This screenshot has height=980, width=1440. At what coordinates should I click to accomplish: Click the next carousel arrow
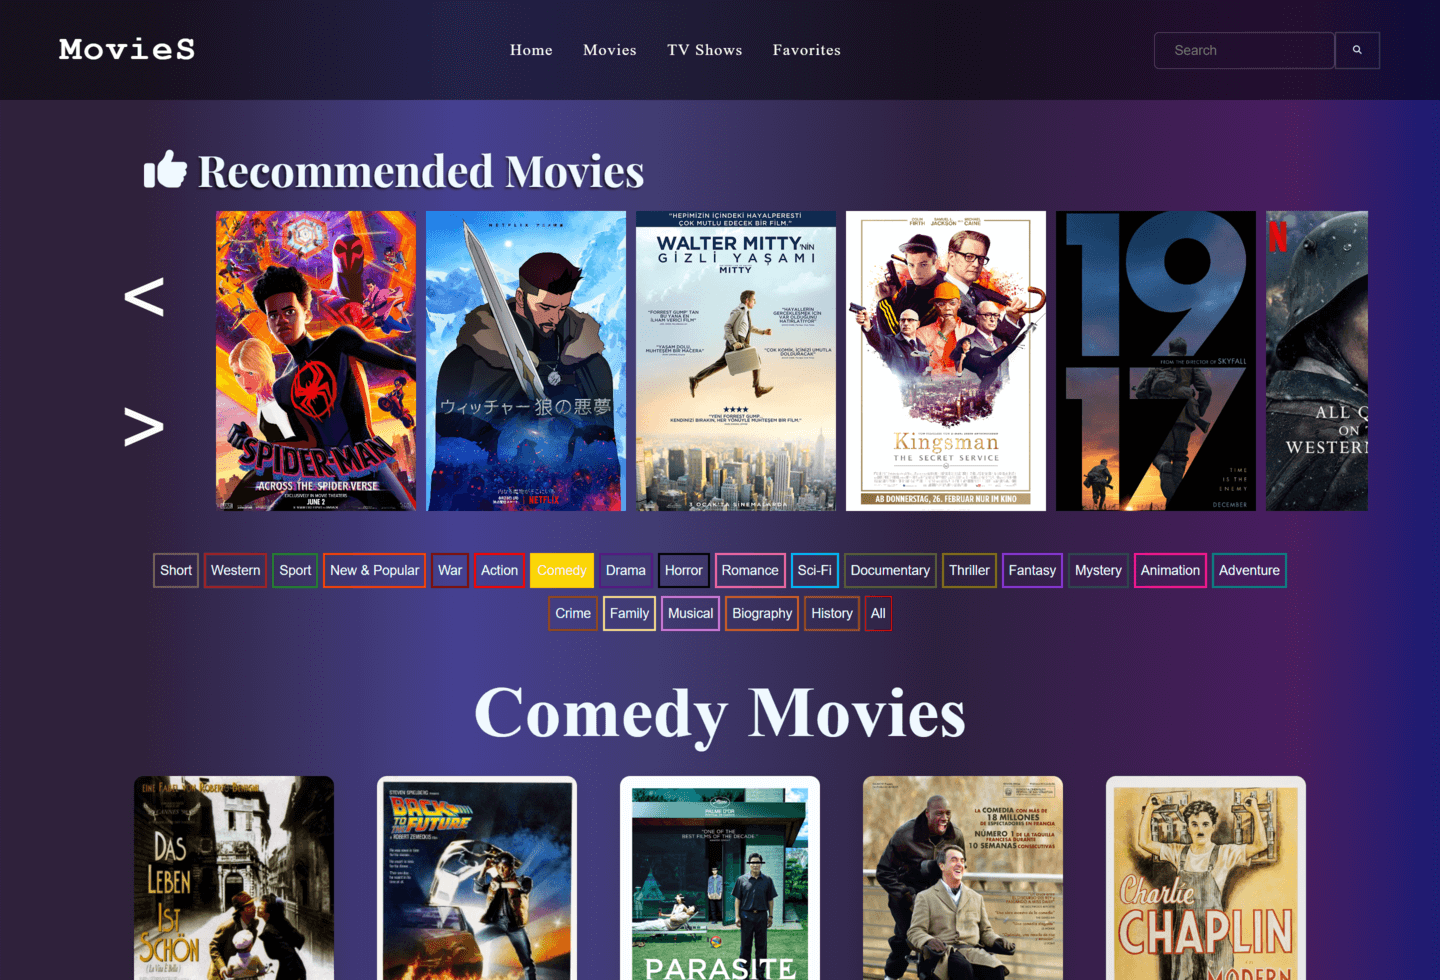point(144,427)
